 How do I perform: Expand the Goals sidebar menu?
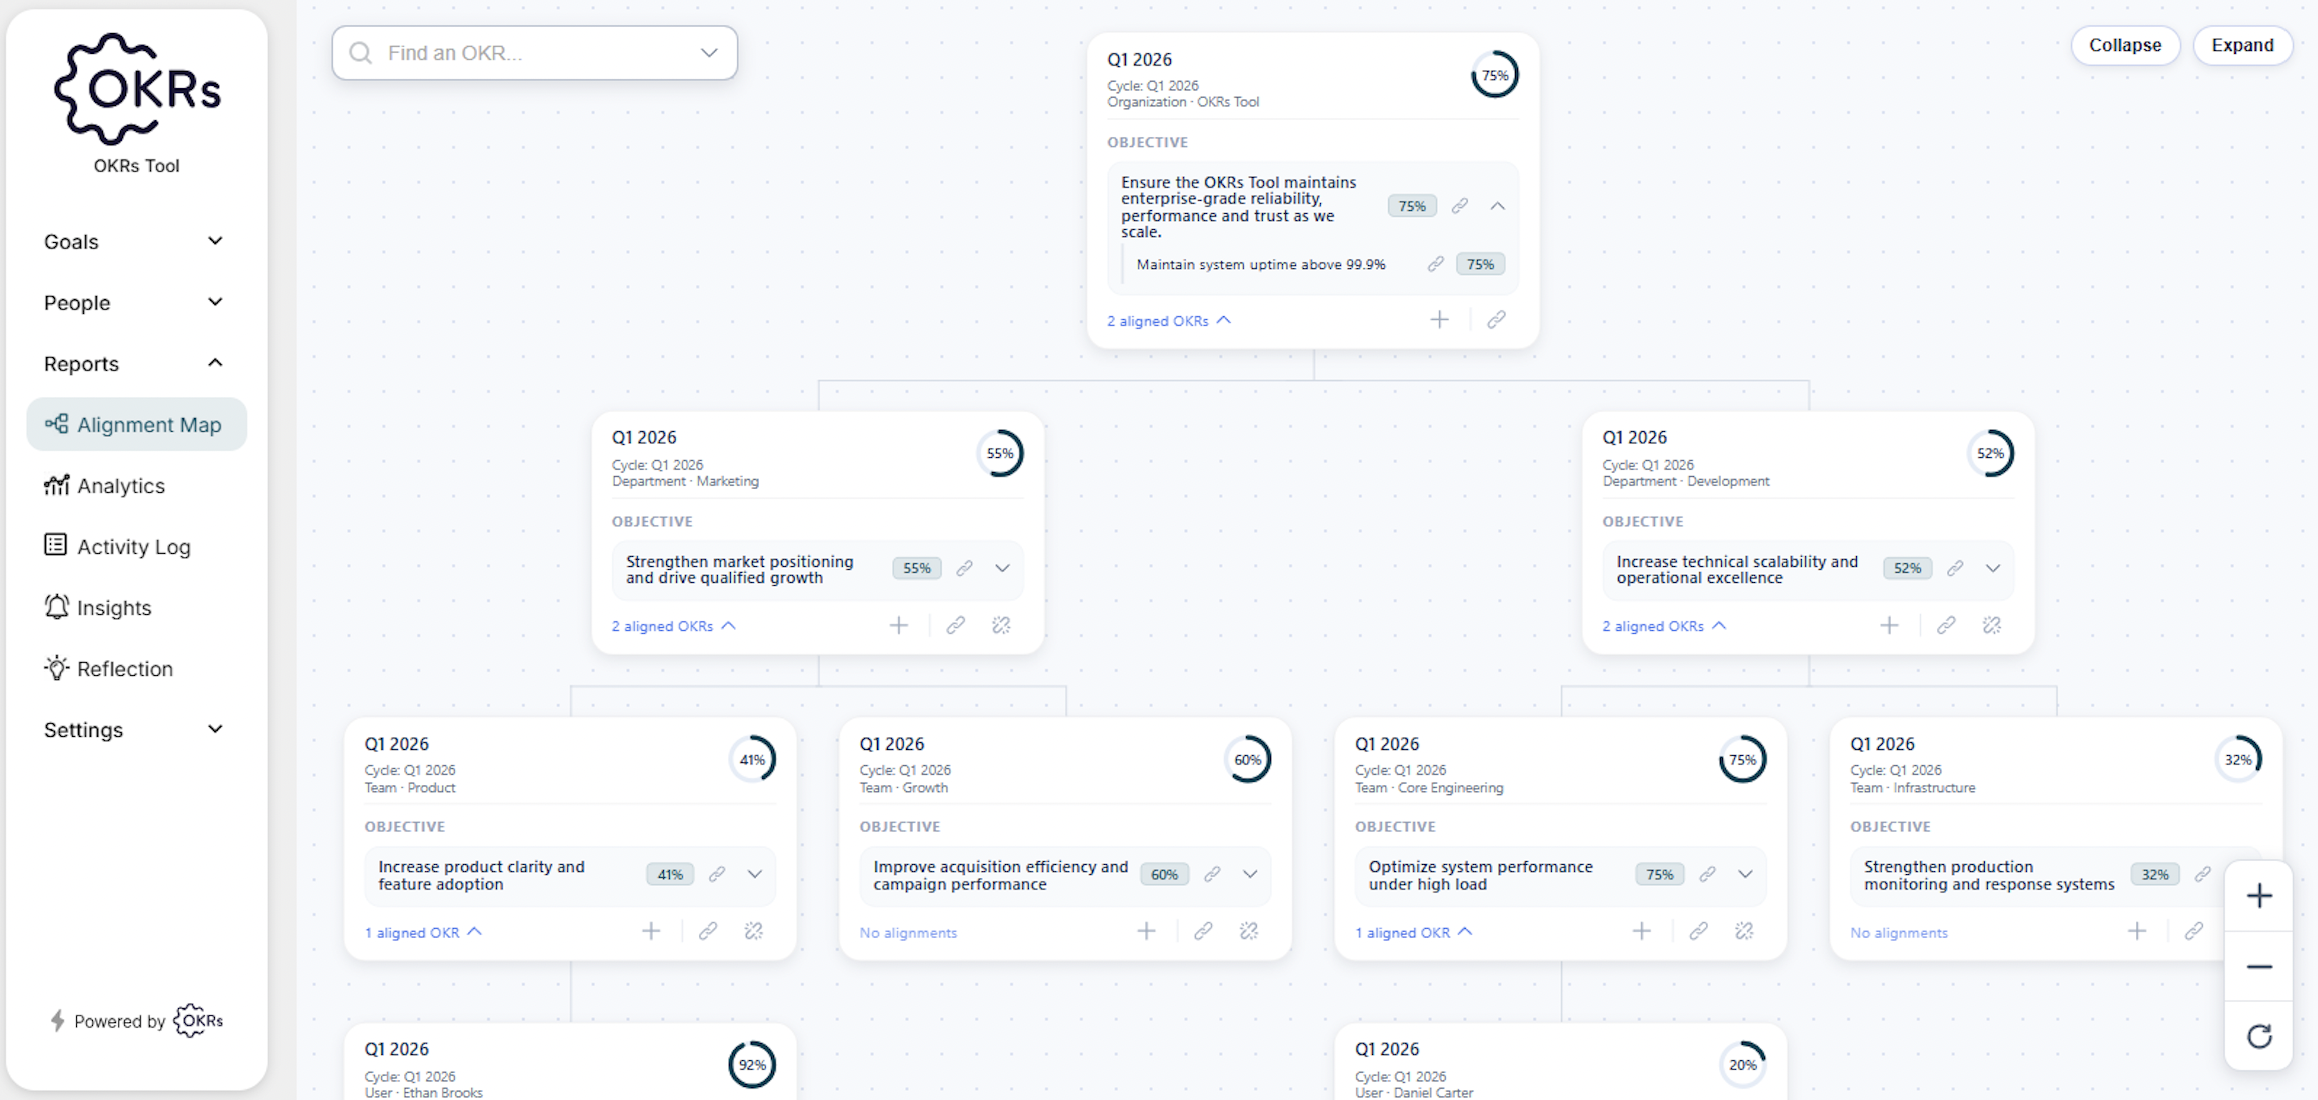coord(133,242)
